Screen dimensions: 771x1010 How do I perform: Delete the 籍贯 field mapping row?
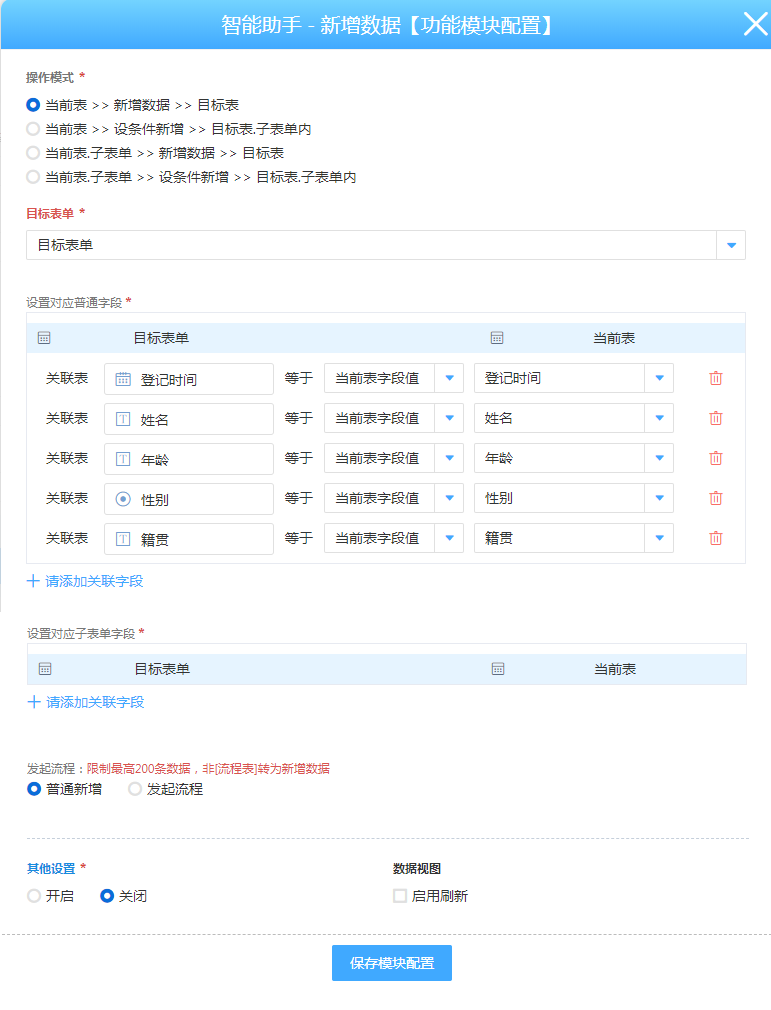click(715, 538)
